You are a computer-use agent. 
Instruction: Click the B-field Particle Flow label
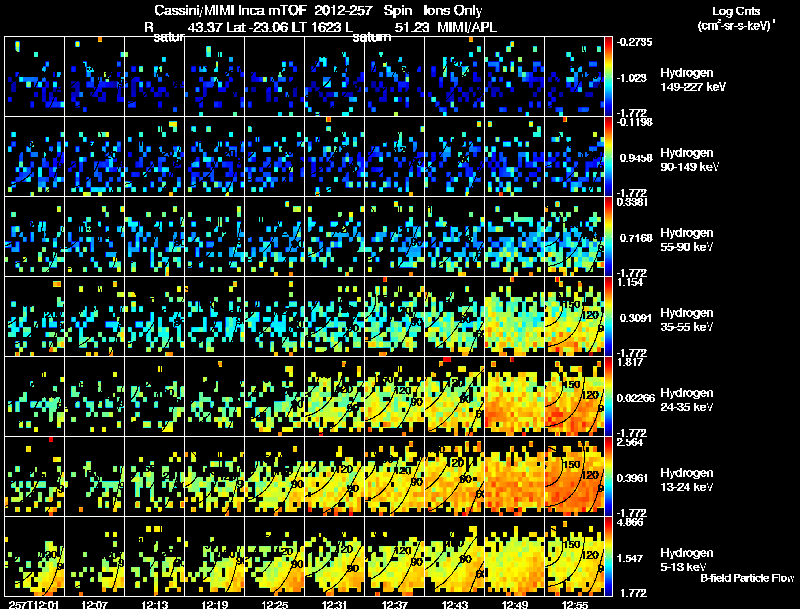click(x=747, y=578)
